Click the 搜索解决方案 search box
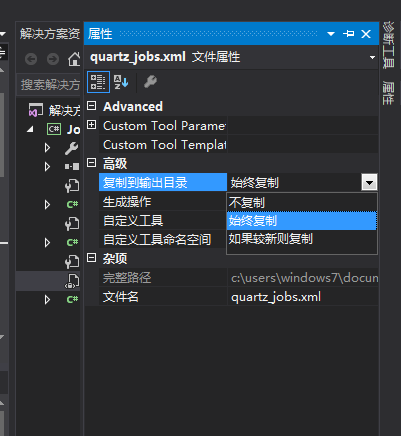401x436 pixels. point(49,85)
